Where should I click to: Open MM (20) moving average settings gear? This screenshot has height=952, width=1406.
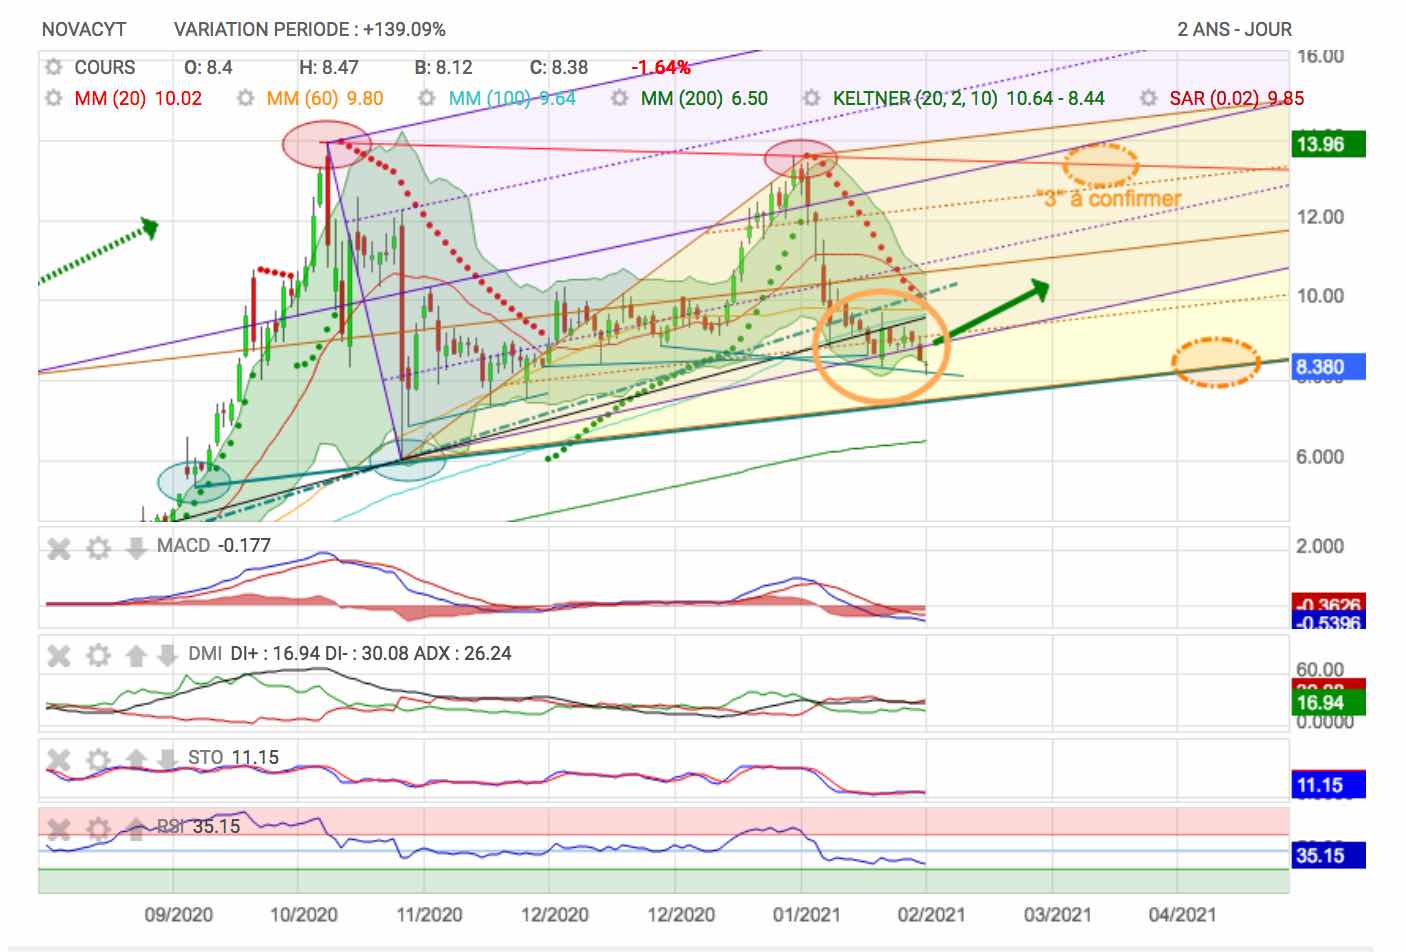[x=54, y=98]
